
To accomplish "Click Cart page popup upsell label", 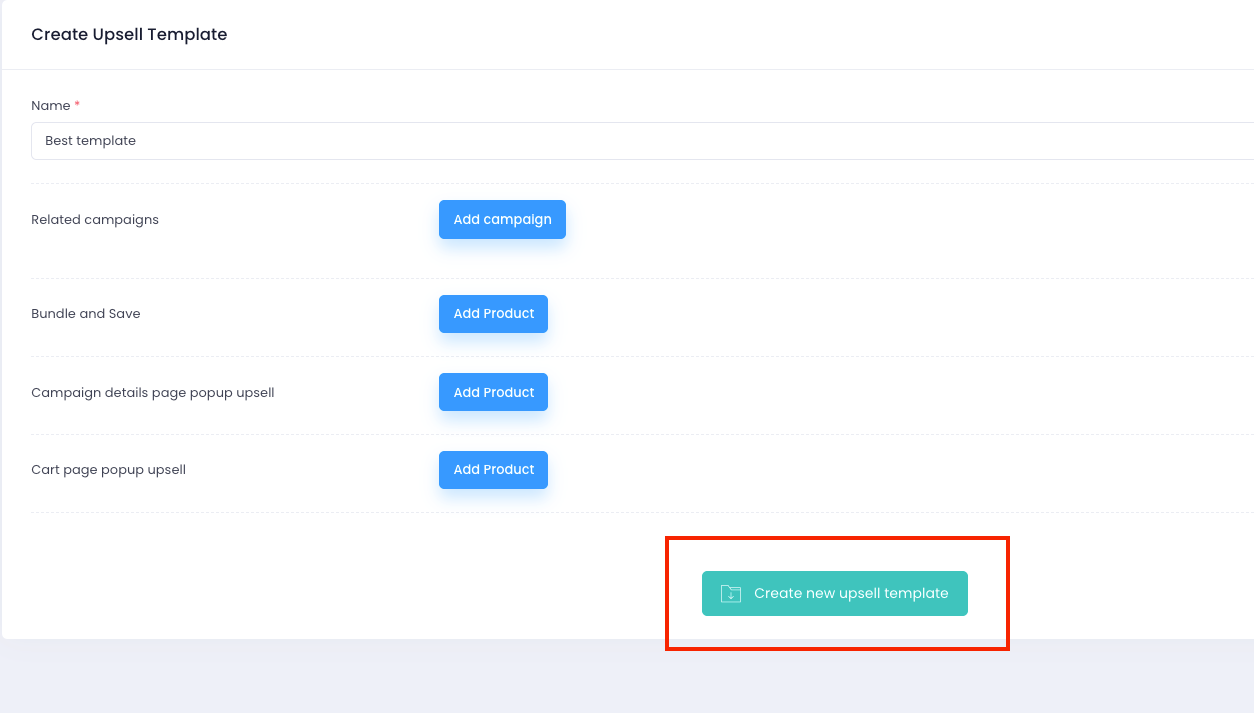I will [x=109, y=469].
